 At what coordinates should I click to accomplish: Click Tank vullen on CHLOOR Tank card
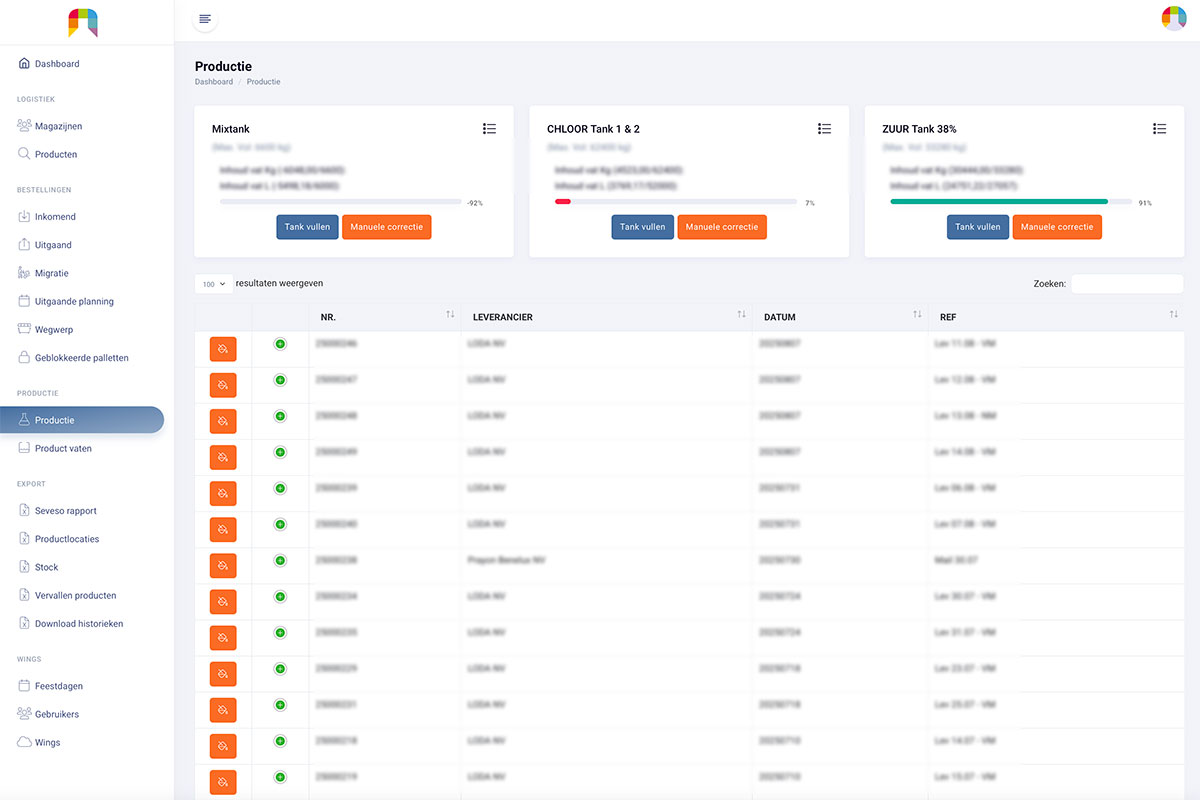click(642, 227)
